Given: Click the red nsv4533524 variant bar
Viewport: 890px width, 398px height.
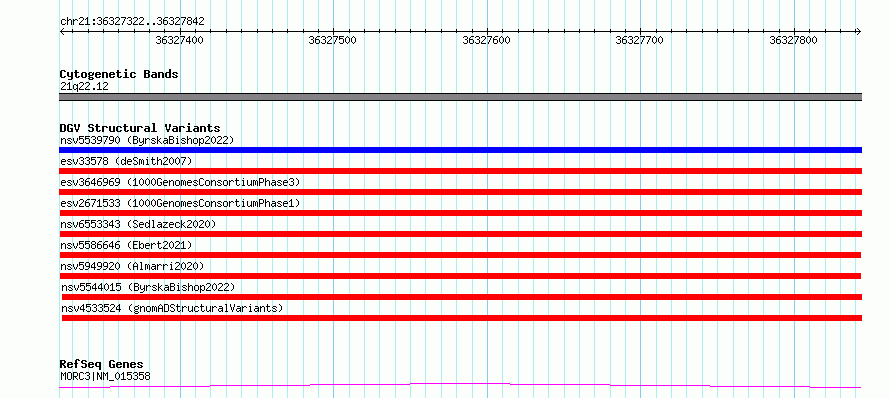Looking at the screenshot, I should pos(461,318).
